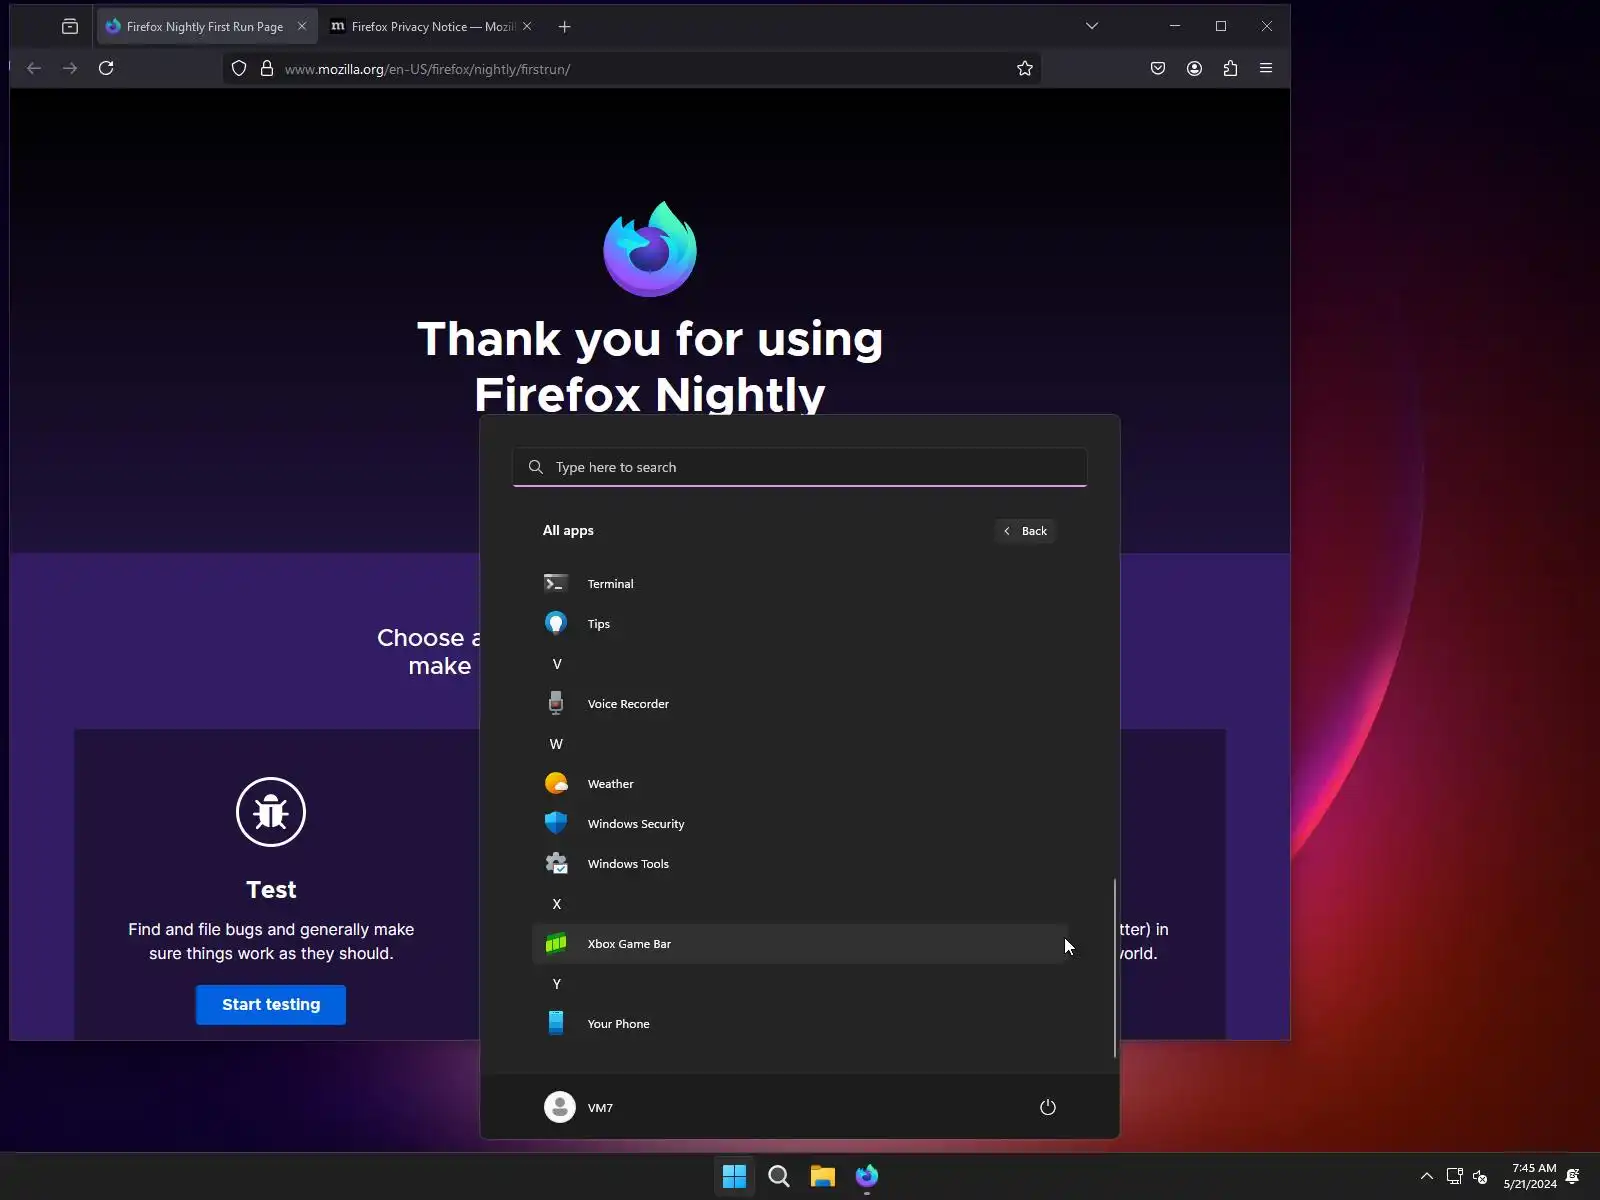This screenshot has width=1600, height=1200.
Task: Click the All apps list scrollbar
Action: click(1114, 967)
